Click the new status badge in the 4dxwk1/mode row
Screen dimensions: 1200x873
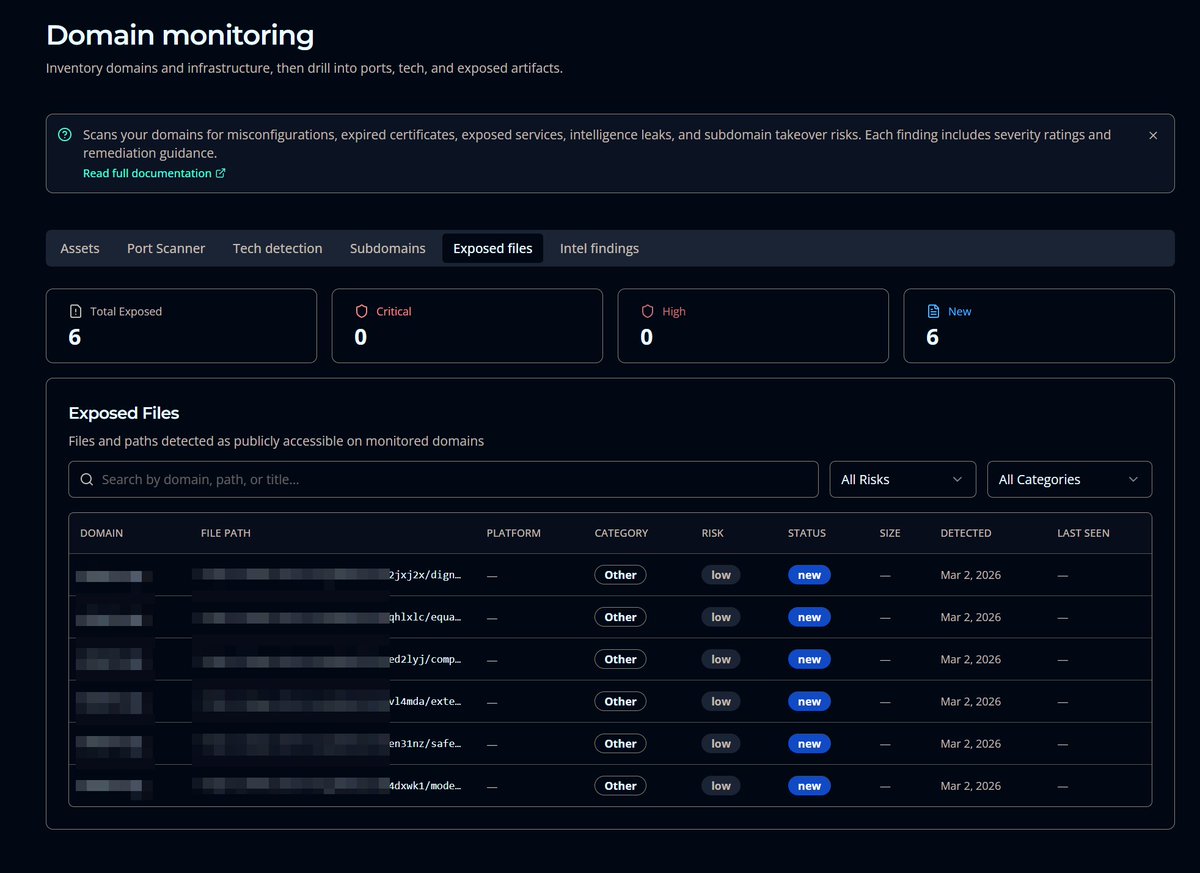809,785
